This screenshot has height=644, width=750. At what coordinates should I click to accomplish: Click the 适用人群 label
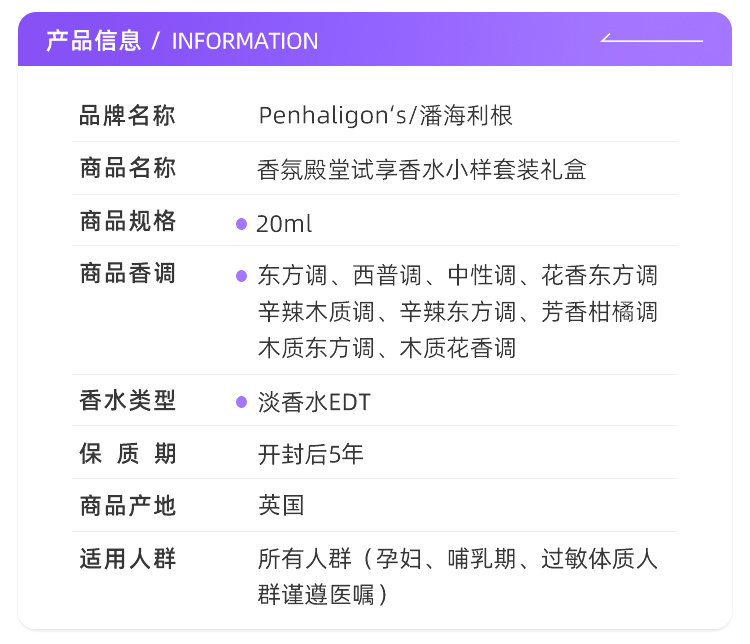pyautogui.click(x=127, y=559)
